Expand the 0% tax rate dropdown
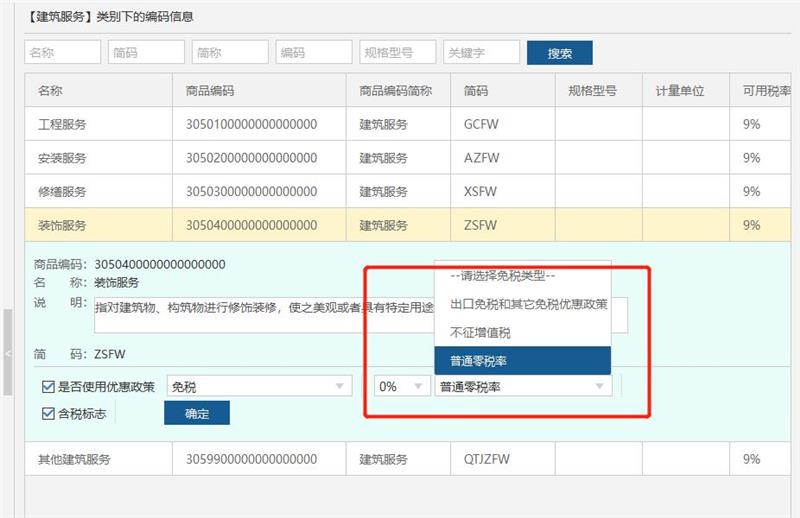 pos(399,386)
